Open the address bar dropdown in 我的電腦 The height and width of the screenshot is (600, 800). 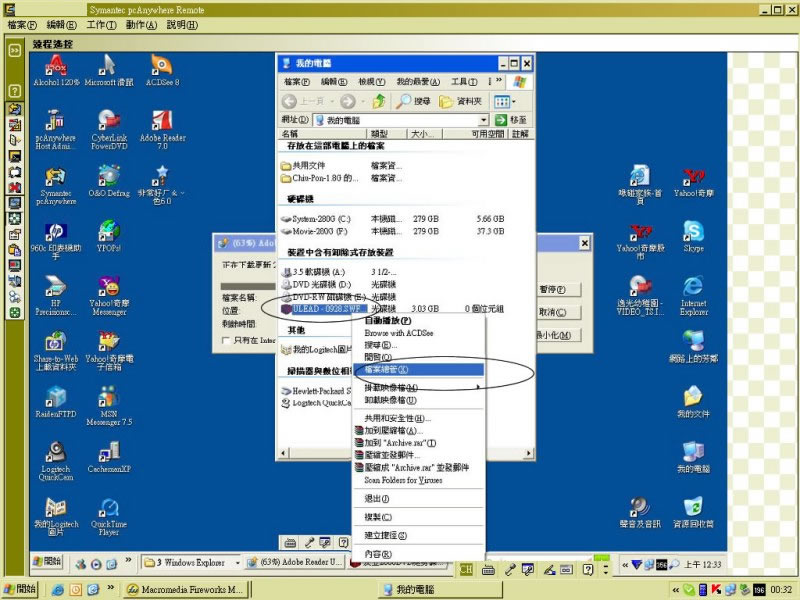(483, 120)
